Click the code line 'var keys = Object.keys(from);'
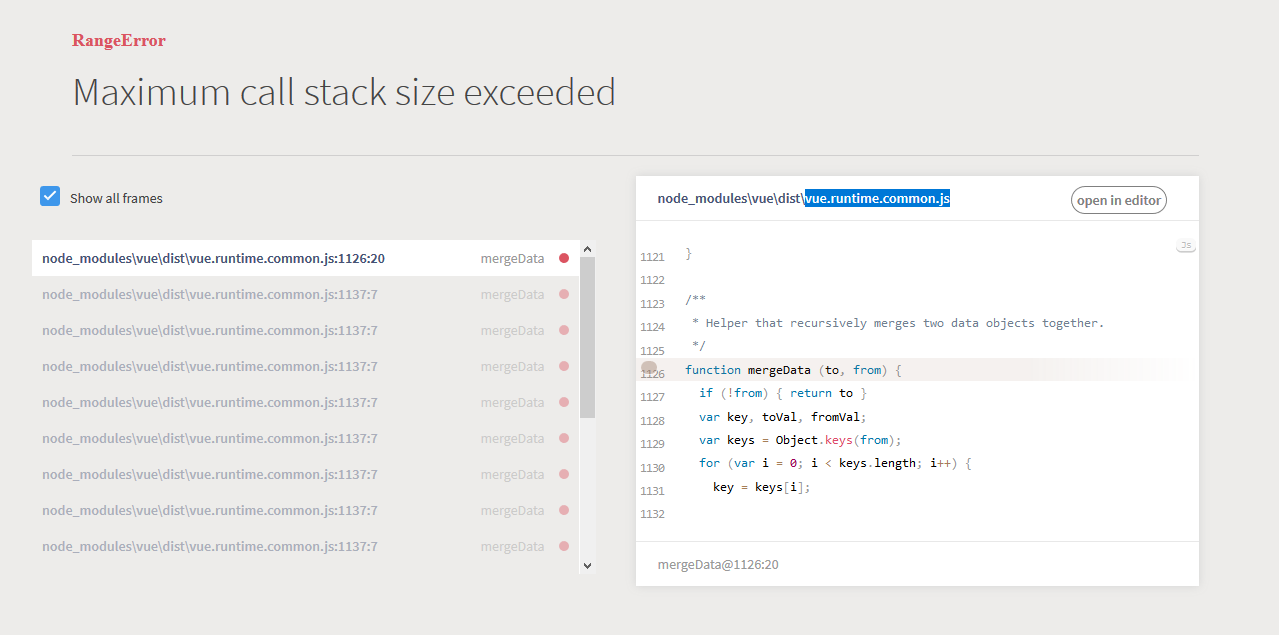This screenshot has height=635, width=1279. (x=800, y=440)
